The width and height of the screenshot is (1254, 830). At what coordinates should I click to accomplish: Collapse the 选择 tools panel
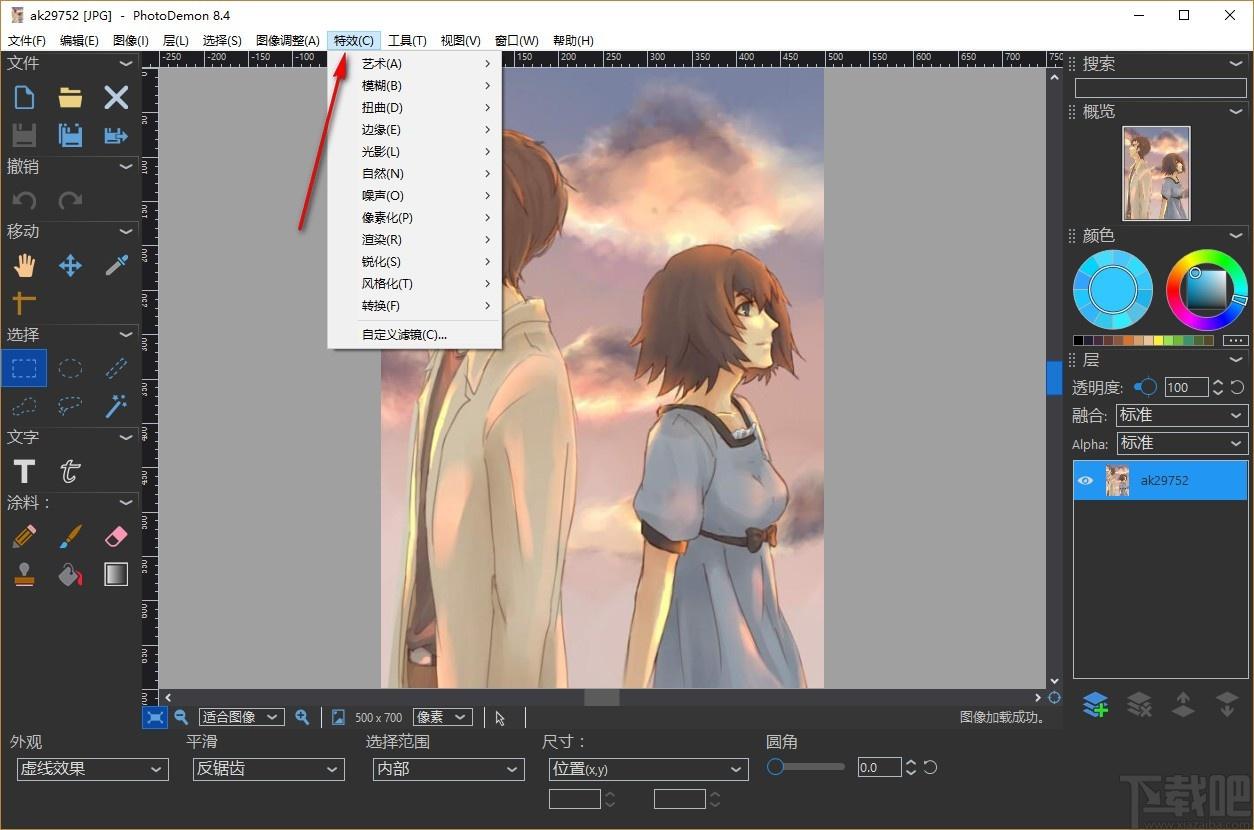click(x=126, y=334)
